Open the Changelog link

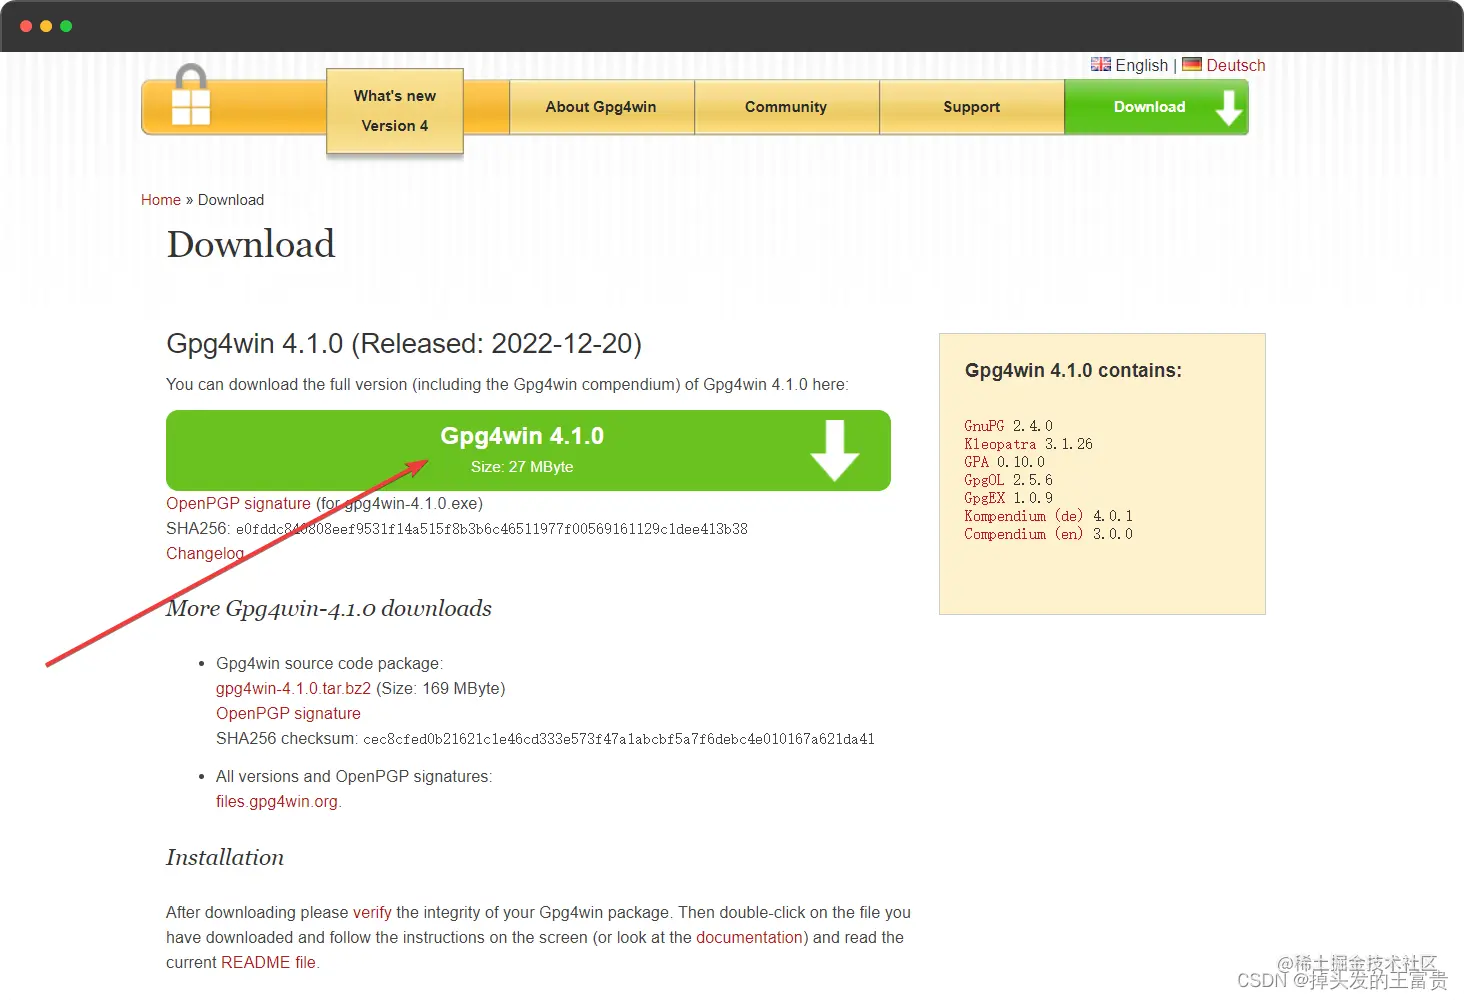205,553
